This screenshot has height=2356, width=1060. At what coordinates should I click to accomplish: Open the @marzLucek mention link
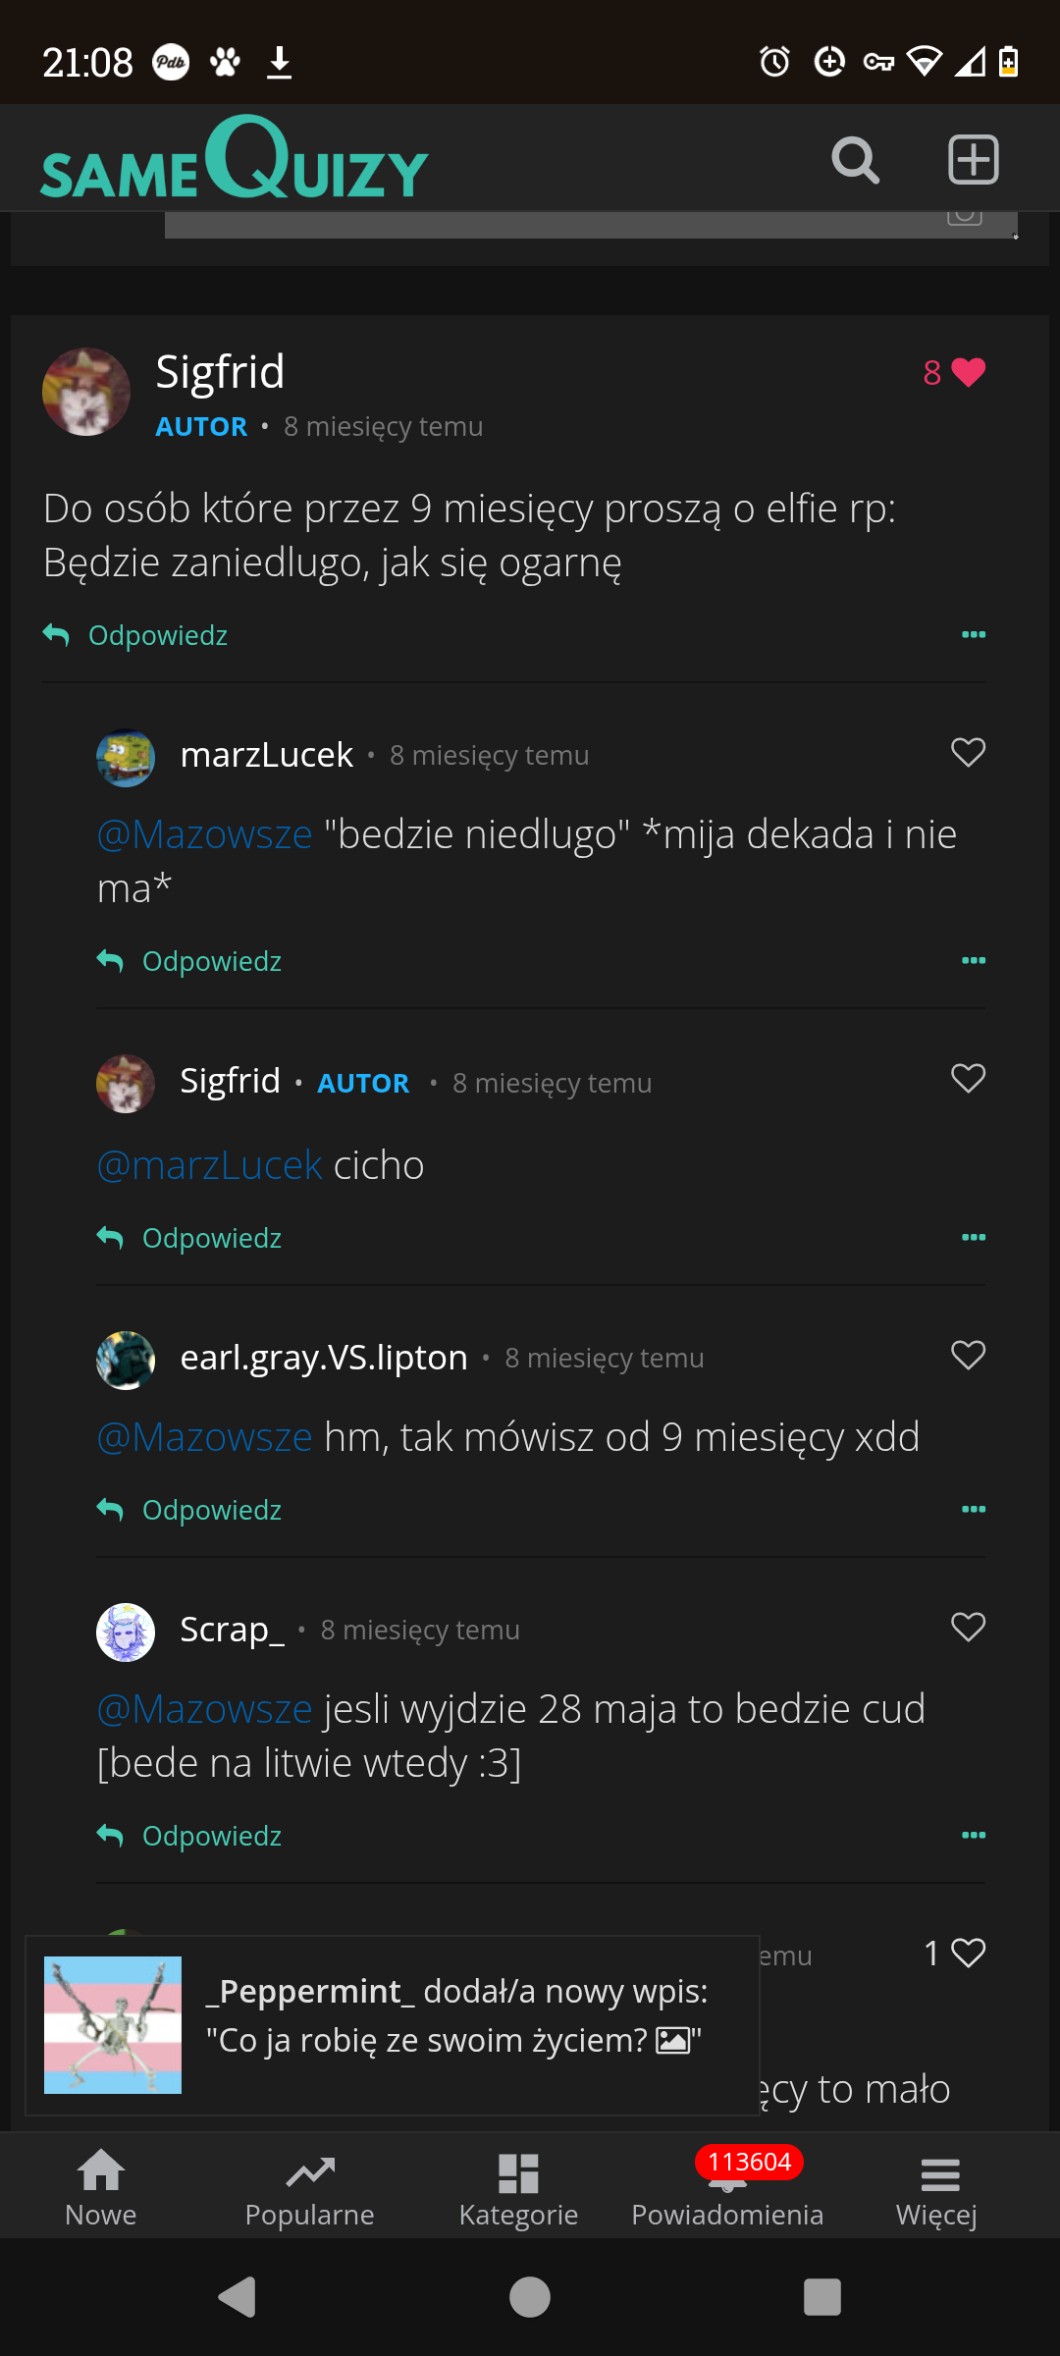[209, 1166]
